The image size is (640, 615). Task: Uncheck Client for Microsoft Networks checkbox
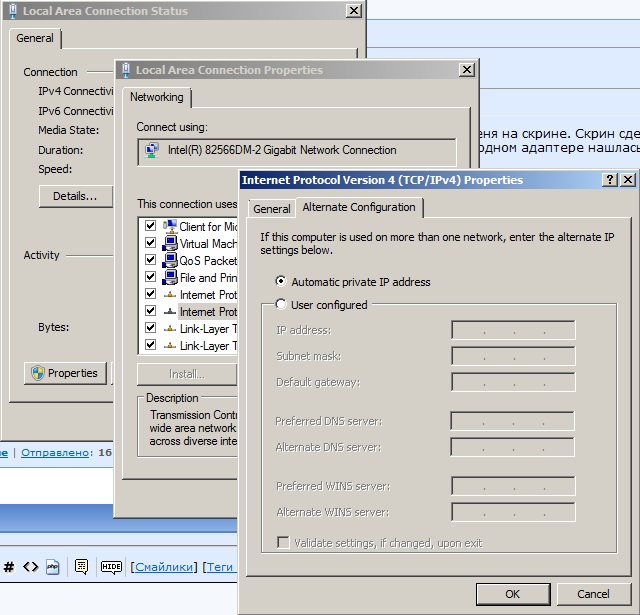click(151, 226)
